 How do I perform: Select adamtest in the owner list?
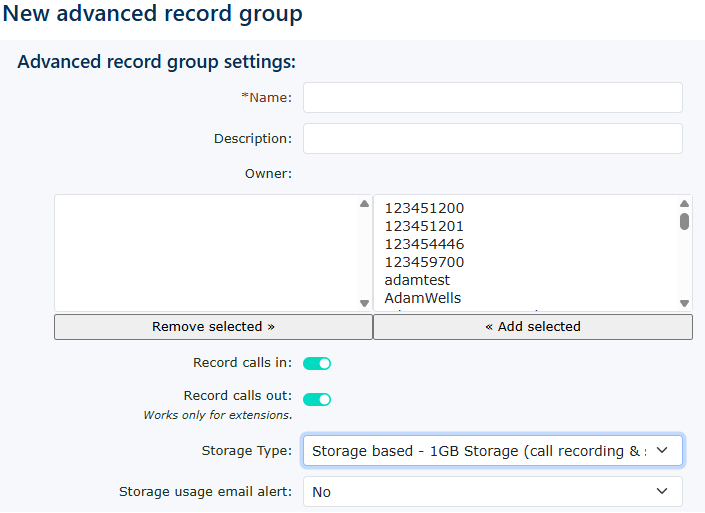(x=417, y=281)
